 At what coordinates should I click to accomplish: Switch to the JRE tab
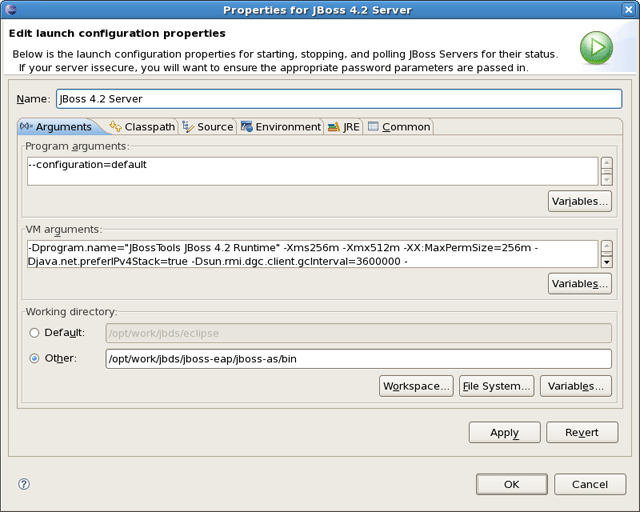(344, 127)
